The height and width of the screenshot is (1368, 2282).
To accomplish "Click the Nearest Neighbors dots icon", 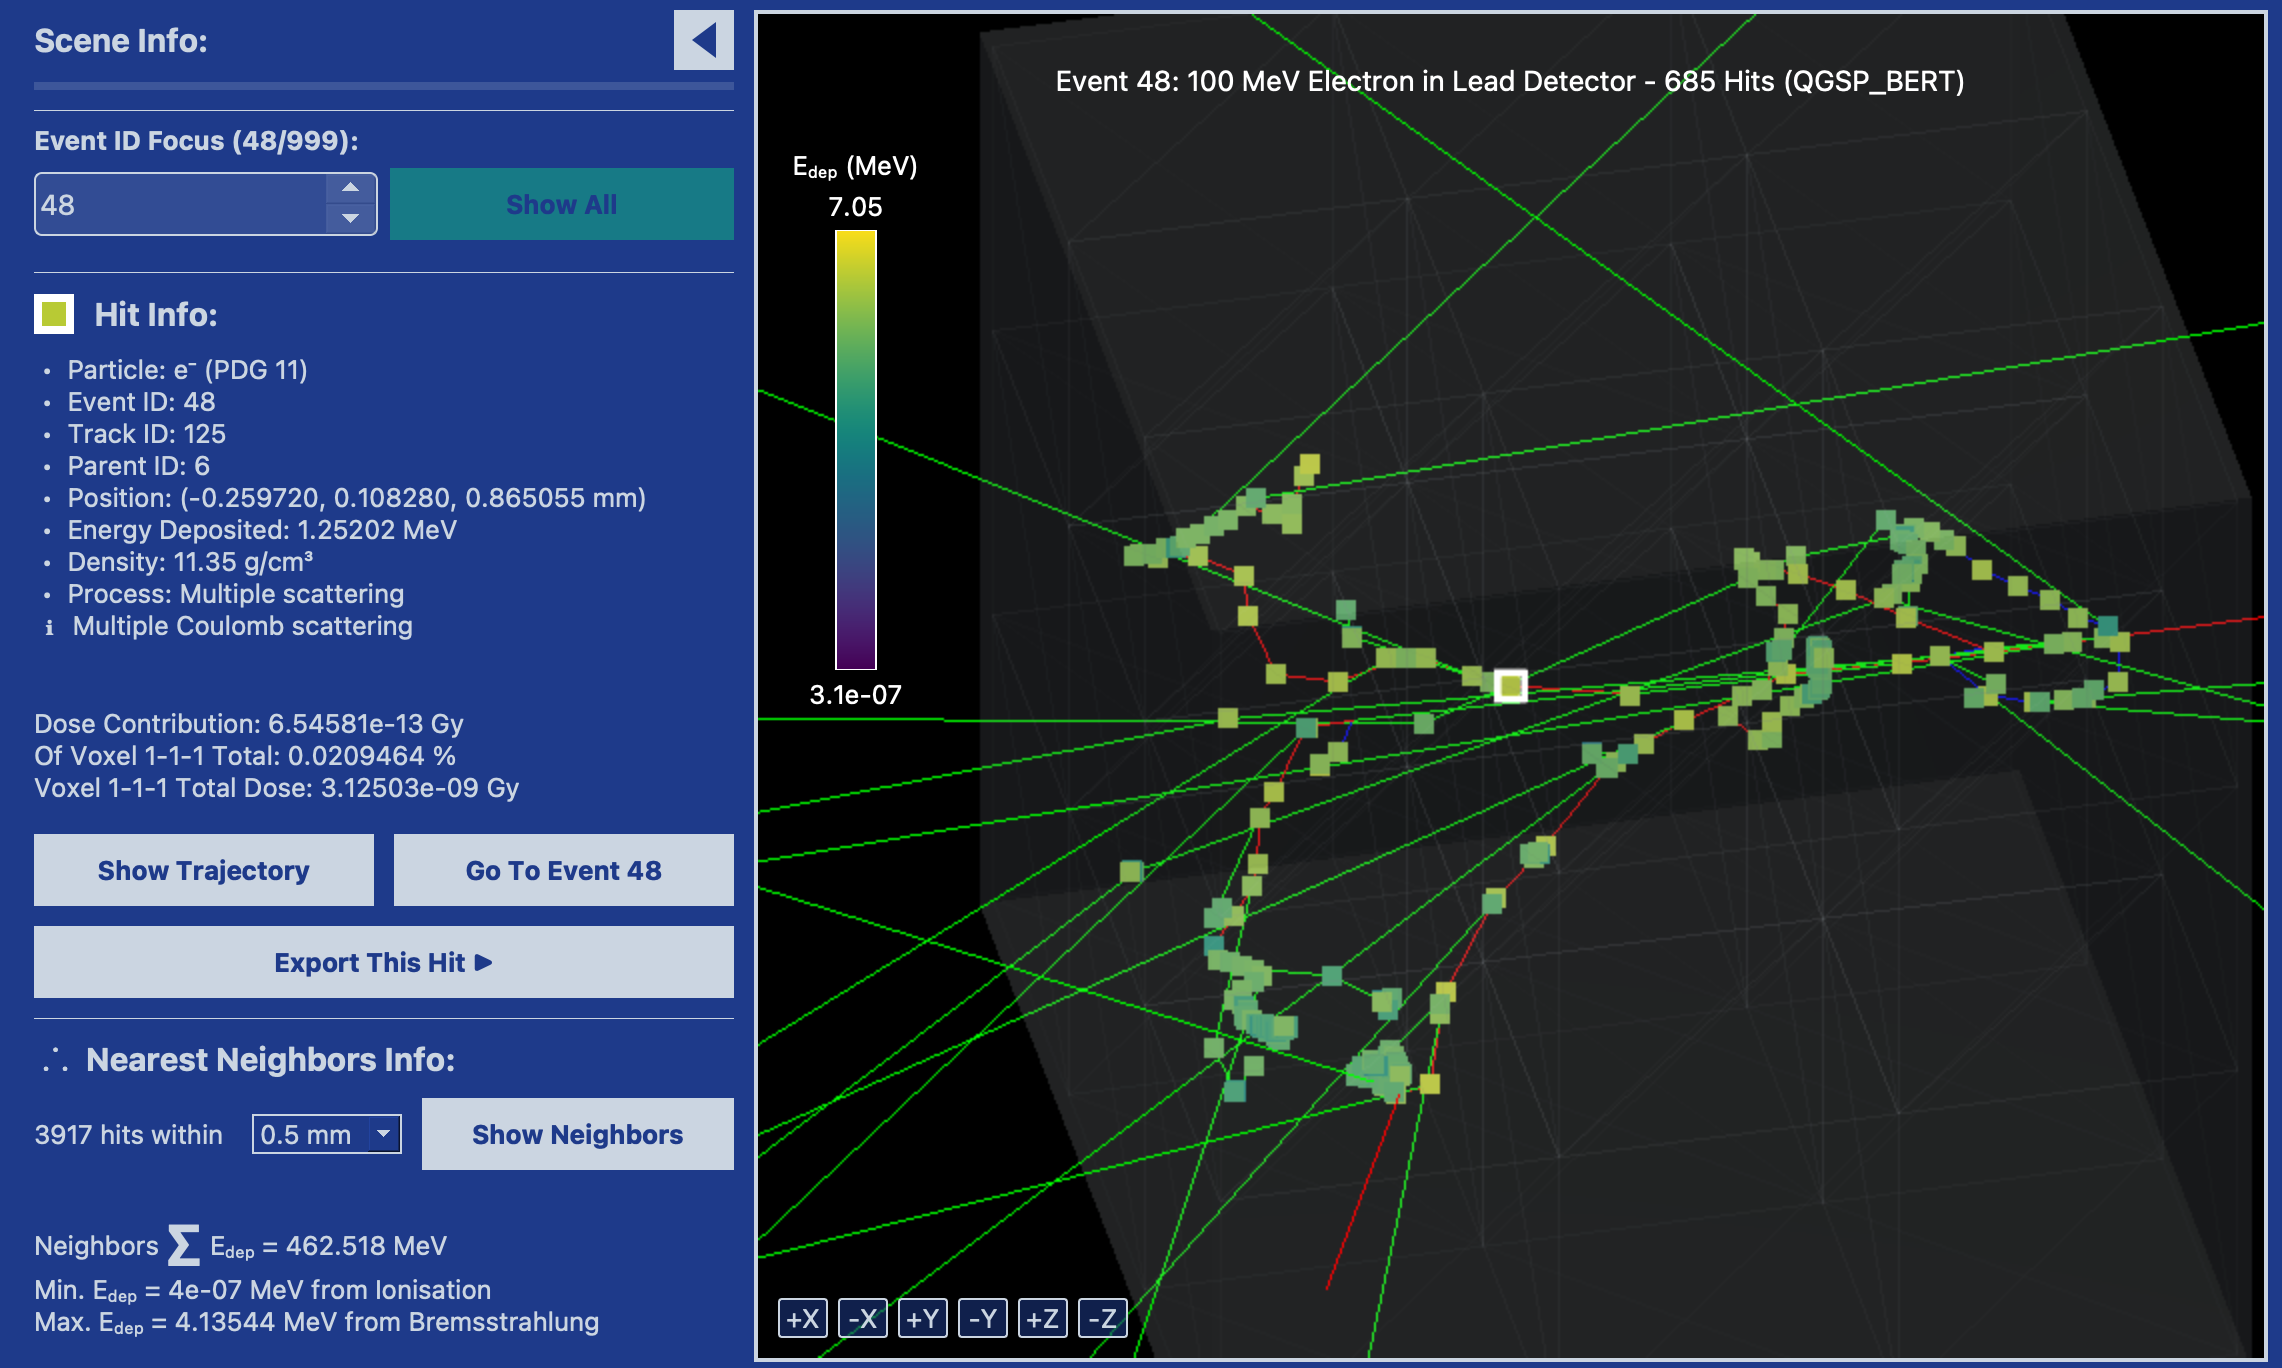I will (55, 1060).
